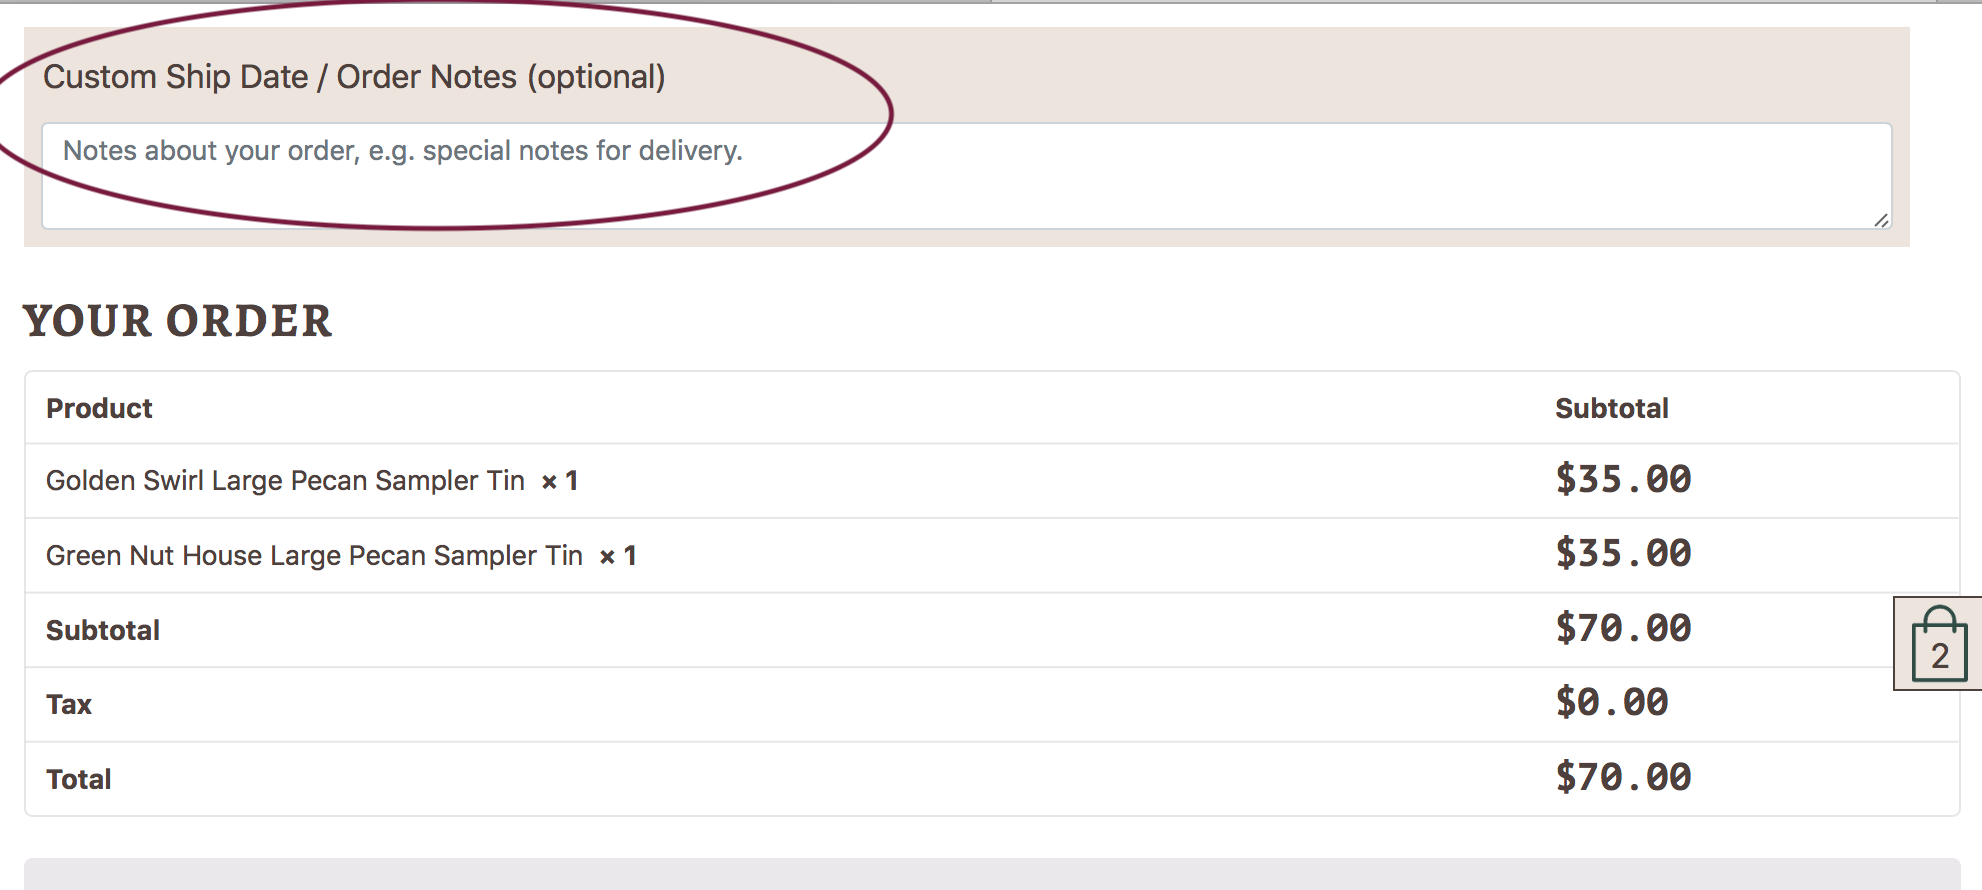Click the Custom Ship Date / Order Notes label
1982x890 pixels.
[354, 77]
